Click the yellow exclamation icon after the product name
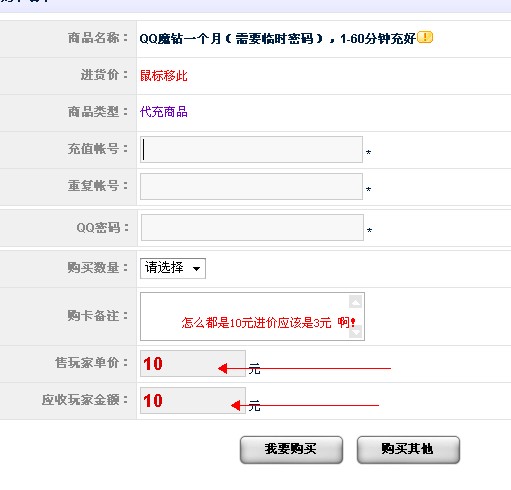511x490 pixels. click(x=425, y=37)
